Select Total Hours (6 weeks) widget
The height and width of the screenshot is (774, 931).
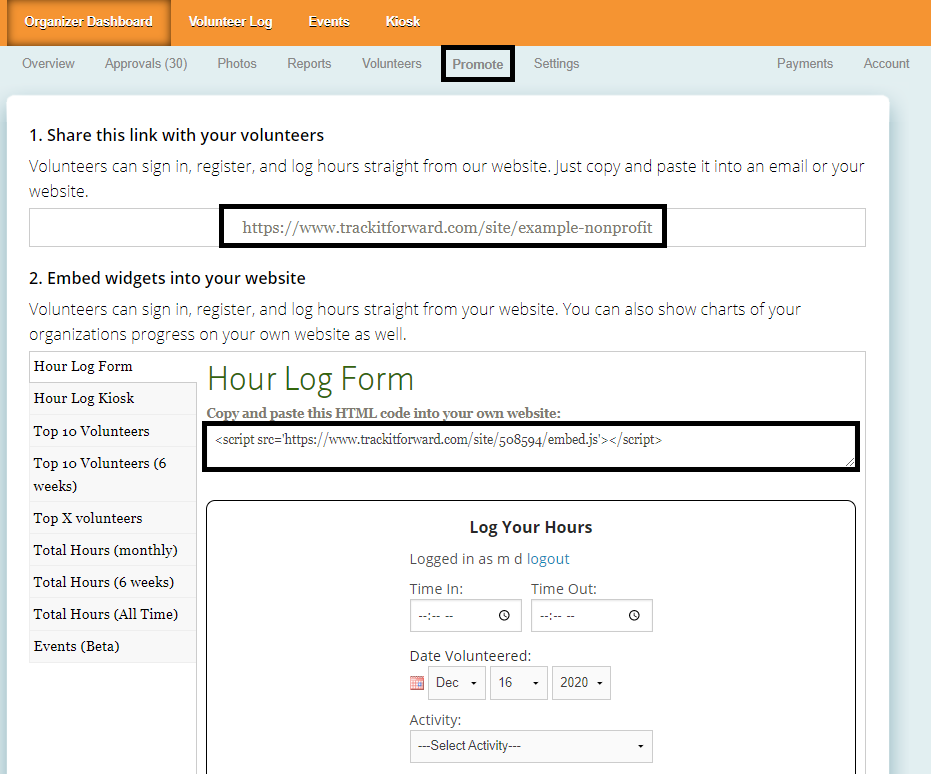[x=113, y=582]
